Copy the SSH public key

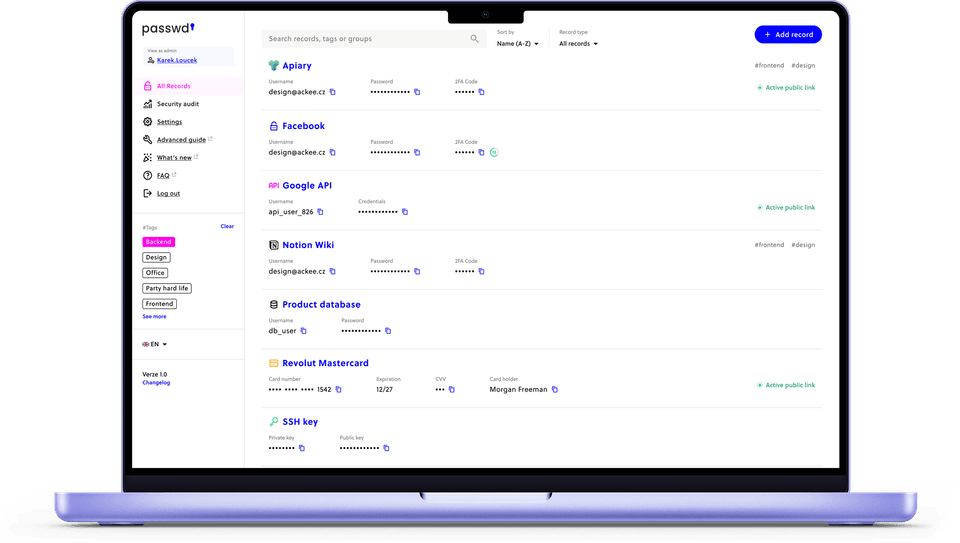[x=386, y=448]
